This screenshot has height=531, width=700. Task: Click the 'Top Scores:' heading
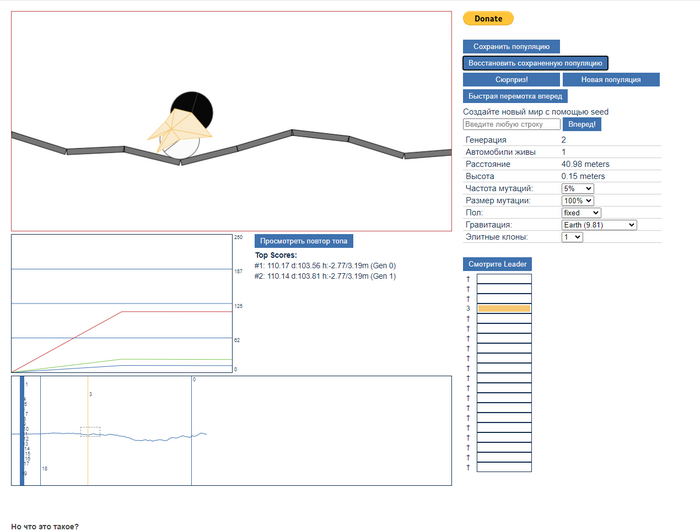click(276, 255)
